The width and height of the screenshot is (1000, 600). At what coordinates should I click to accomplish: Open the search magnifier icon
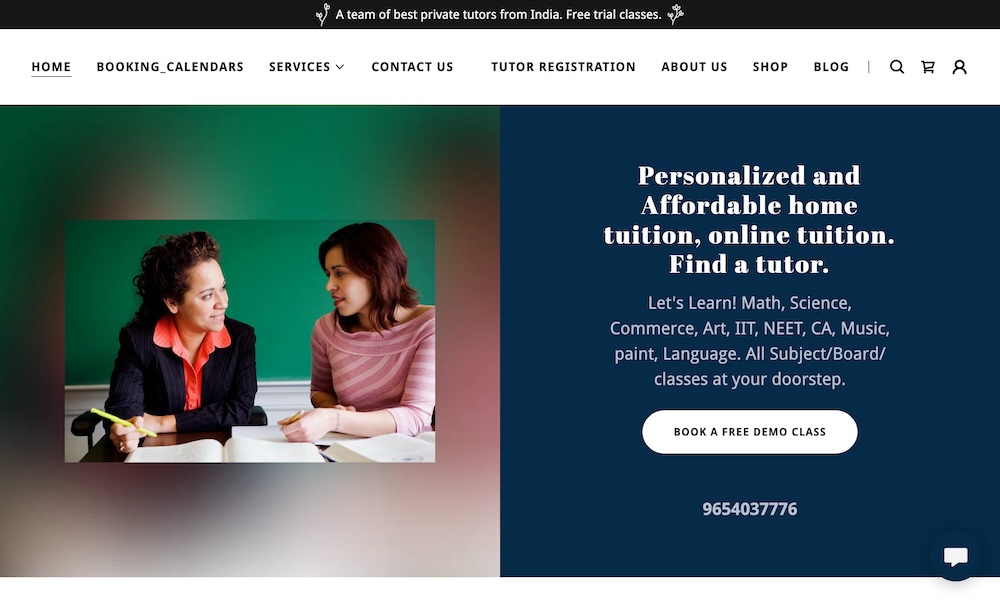[897, 67]
